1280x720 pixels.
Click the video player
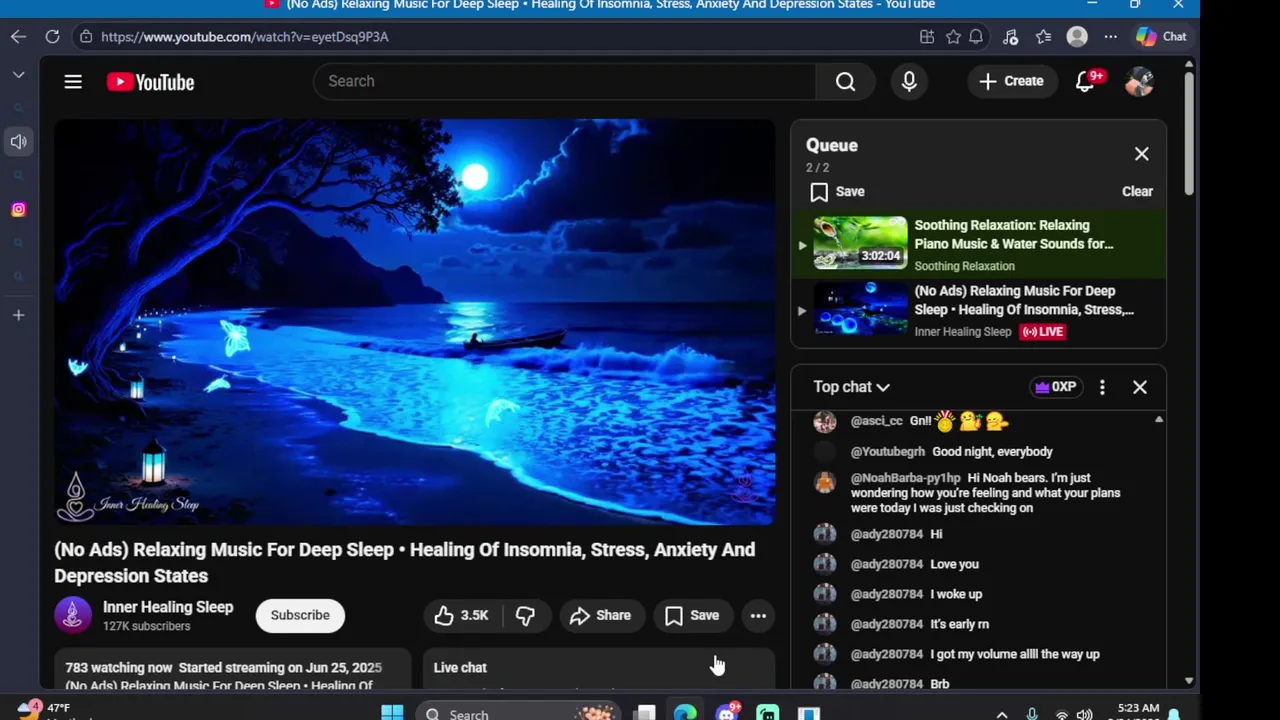pyautogui.click(x=414, y=322)
